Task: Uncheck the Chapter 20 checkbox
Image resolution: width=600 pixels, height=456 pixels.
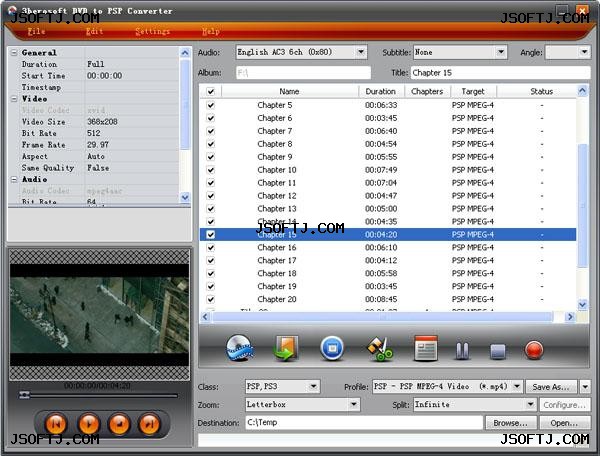Action: click(210, 299)
